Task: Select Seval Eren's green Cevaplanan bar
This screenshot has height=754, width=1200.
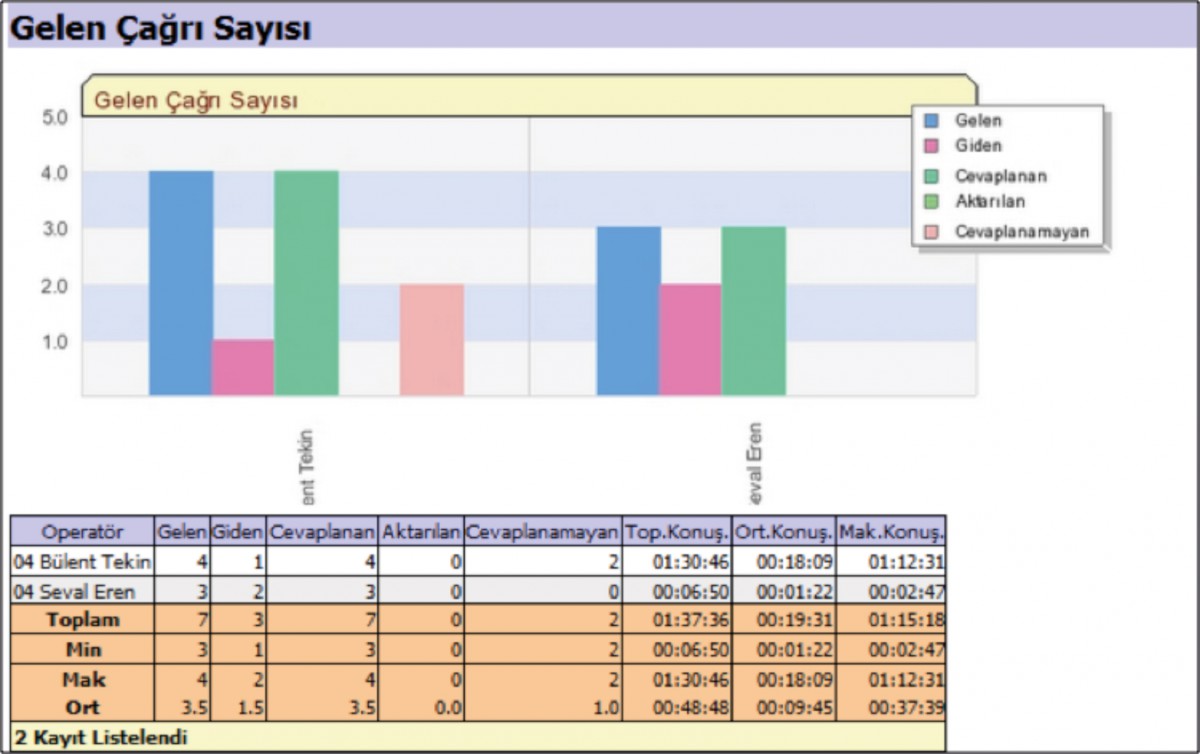Action: (753, 311)
